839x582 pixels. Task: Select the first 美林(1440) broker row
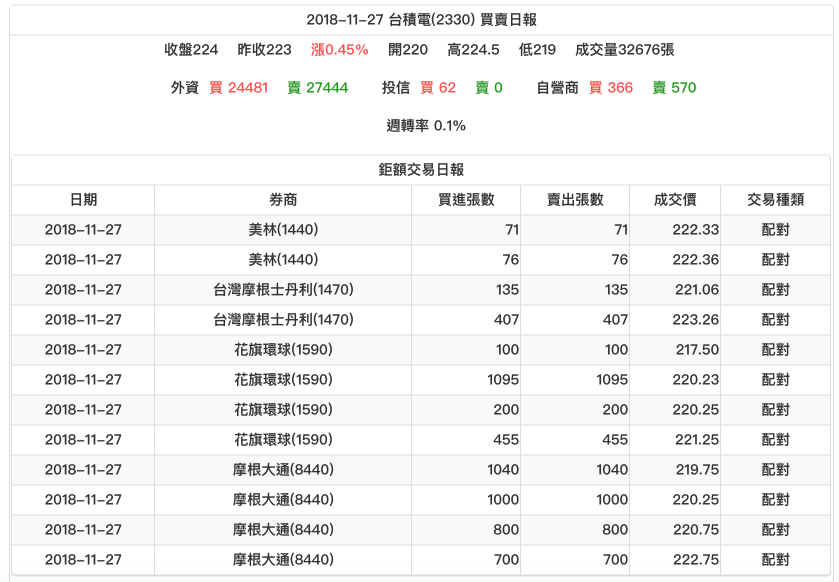click(x=284, y=230)
